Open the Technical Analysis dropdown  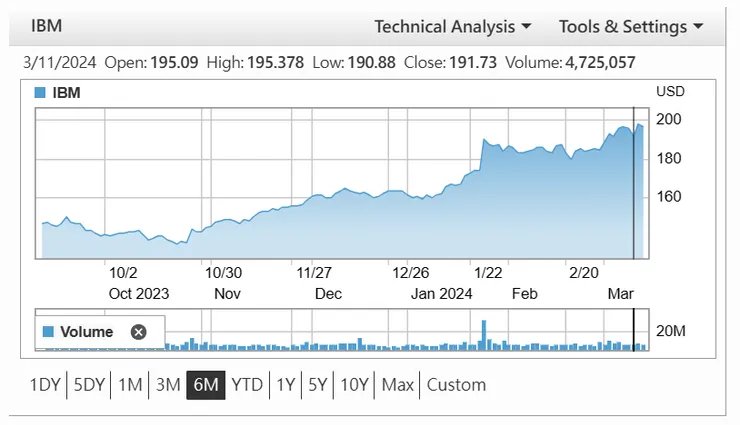(x=452, y=27)
